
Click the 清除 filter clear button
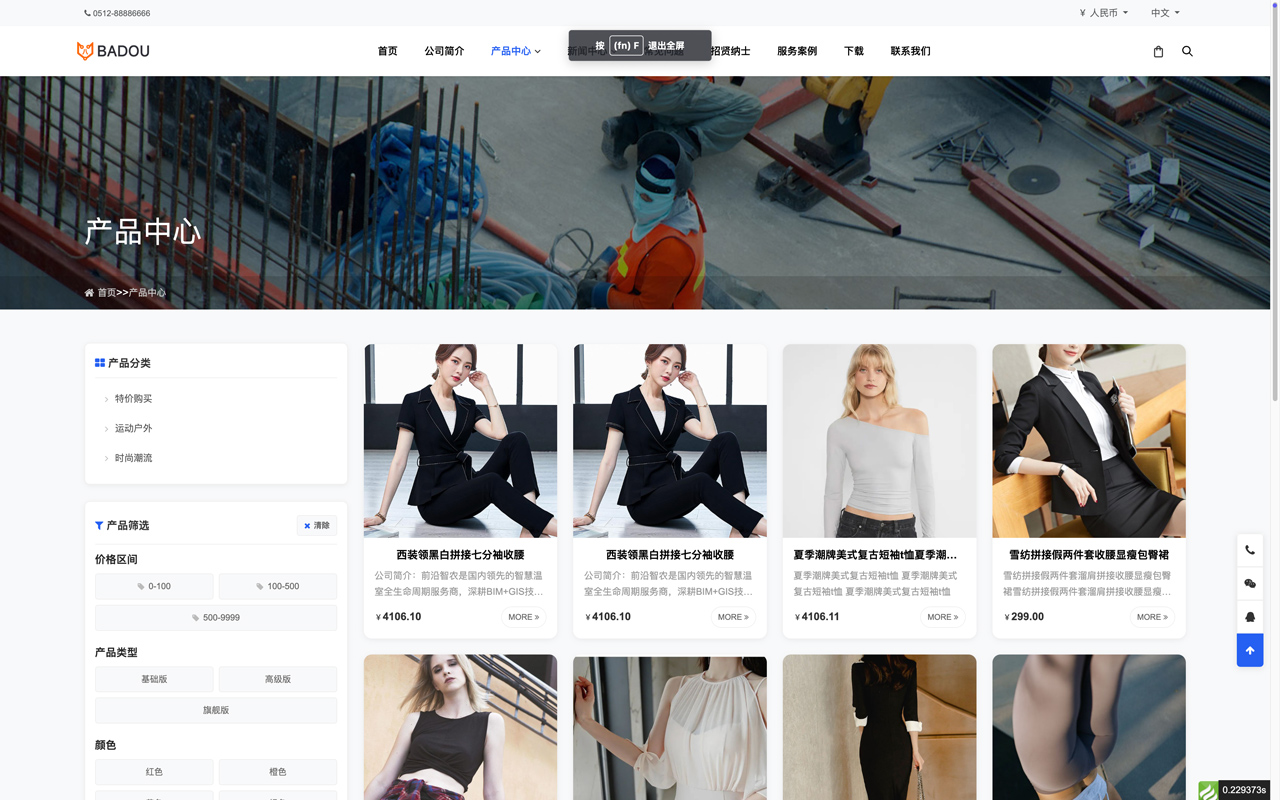point(316,524)
